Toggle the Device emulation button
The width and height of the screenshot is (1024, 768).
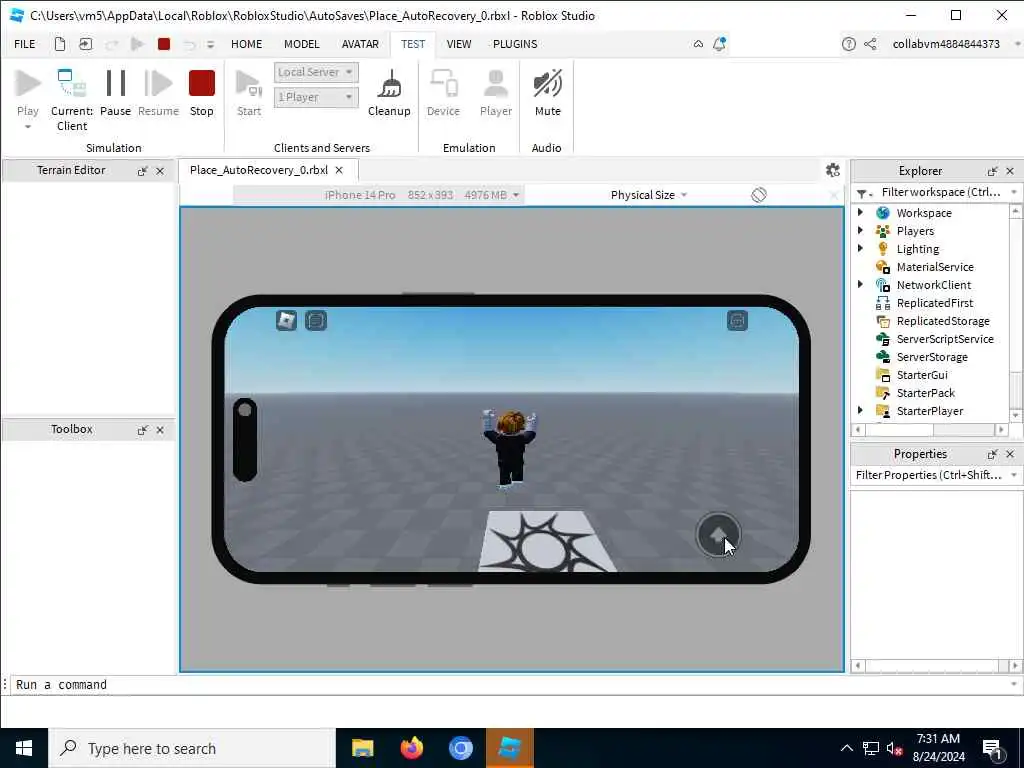443,94
